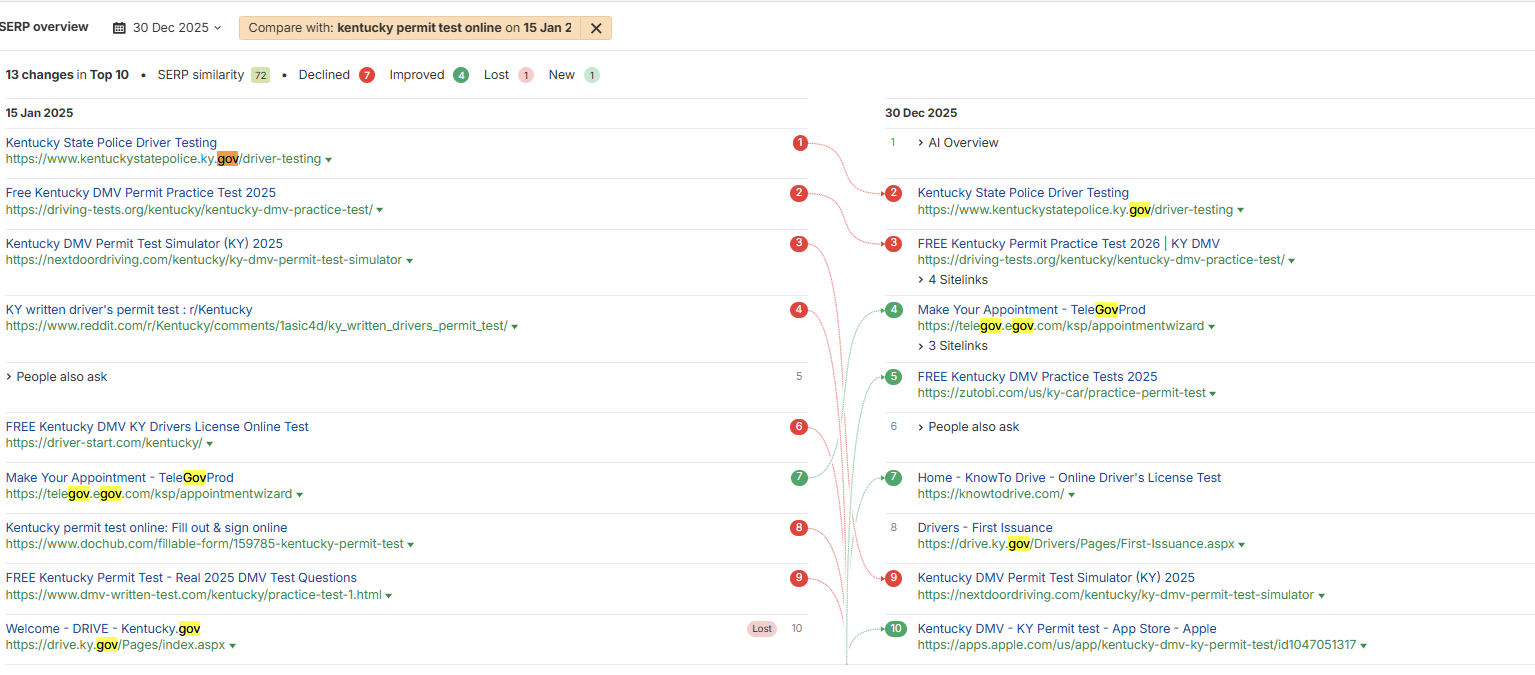Click red position 8 badge in 15 Jan column
Screen dimensions: 1535x675
pyautogui.click(x=798, y=528)
